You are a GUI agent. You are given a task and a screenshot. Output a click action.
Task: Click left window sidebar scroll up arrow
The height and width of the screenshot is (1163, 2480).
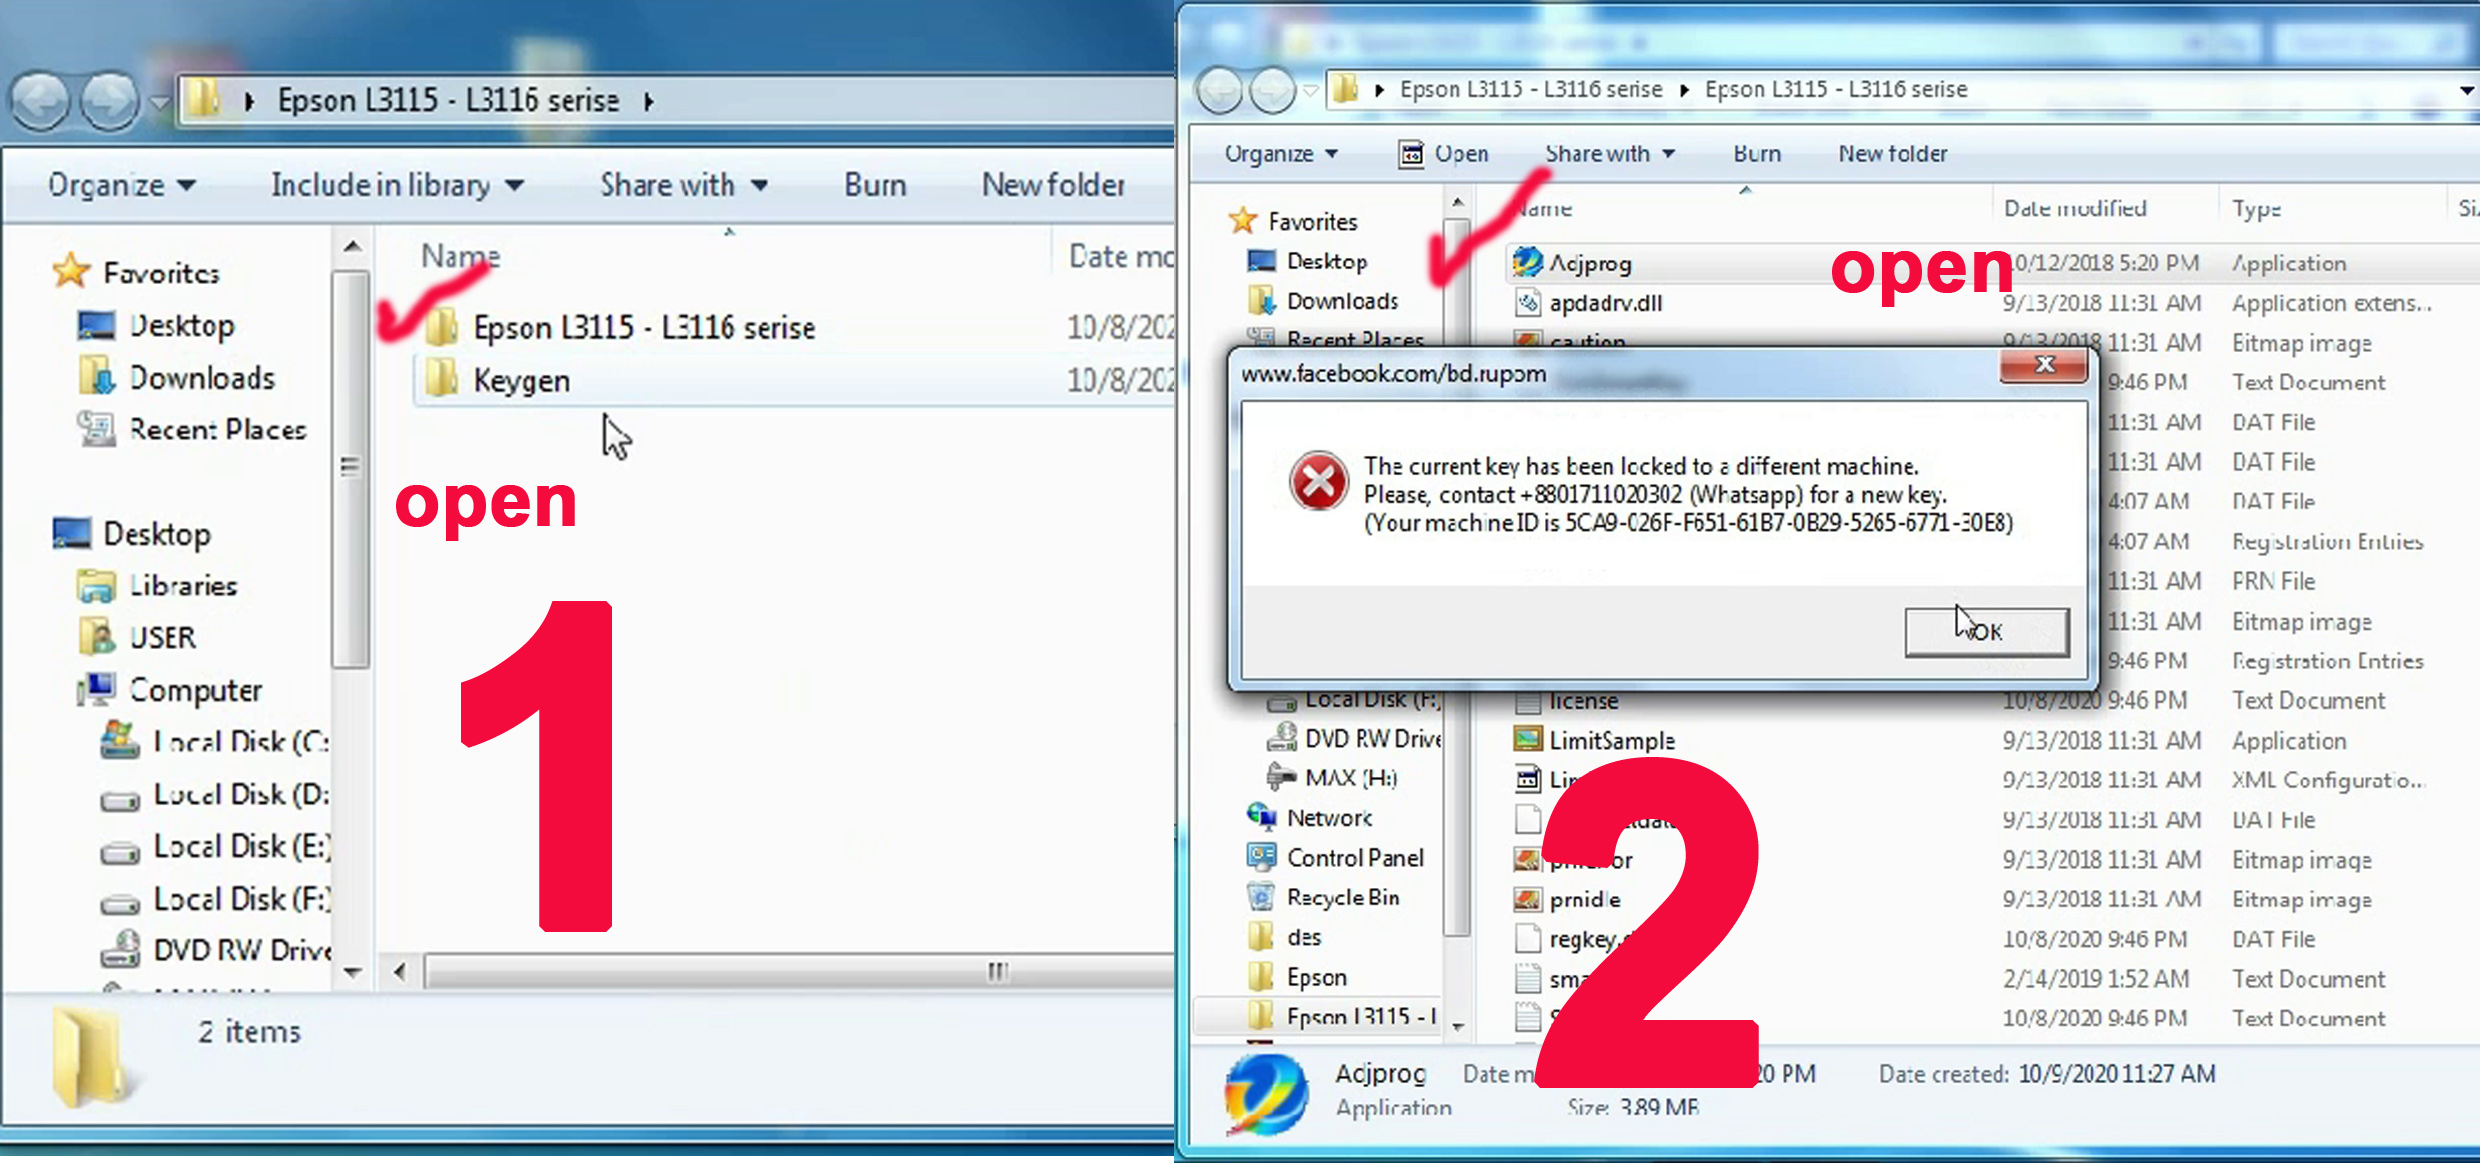pyautogui.click(x=352, y=246)
